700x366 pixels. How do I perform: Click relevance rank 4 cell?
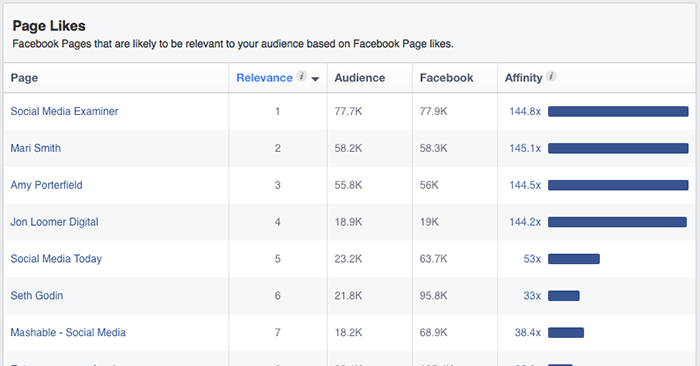pos(278,222)
